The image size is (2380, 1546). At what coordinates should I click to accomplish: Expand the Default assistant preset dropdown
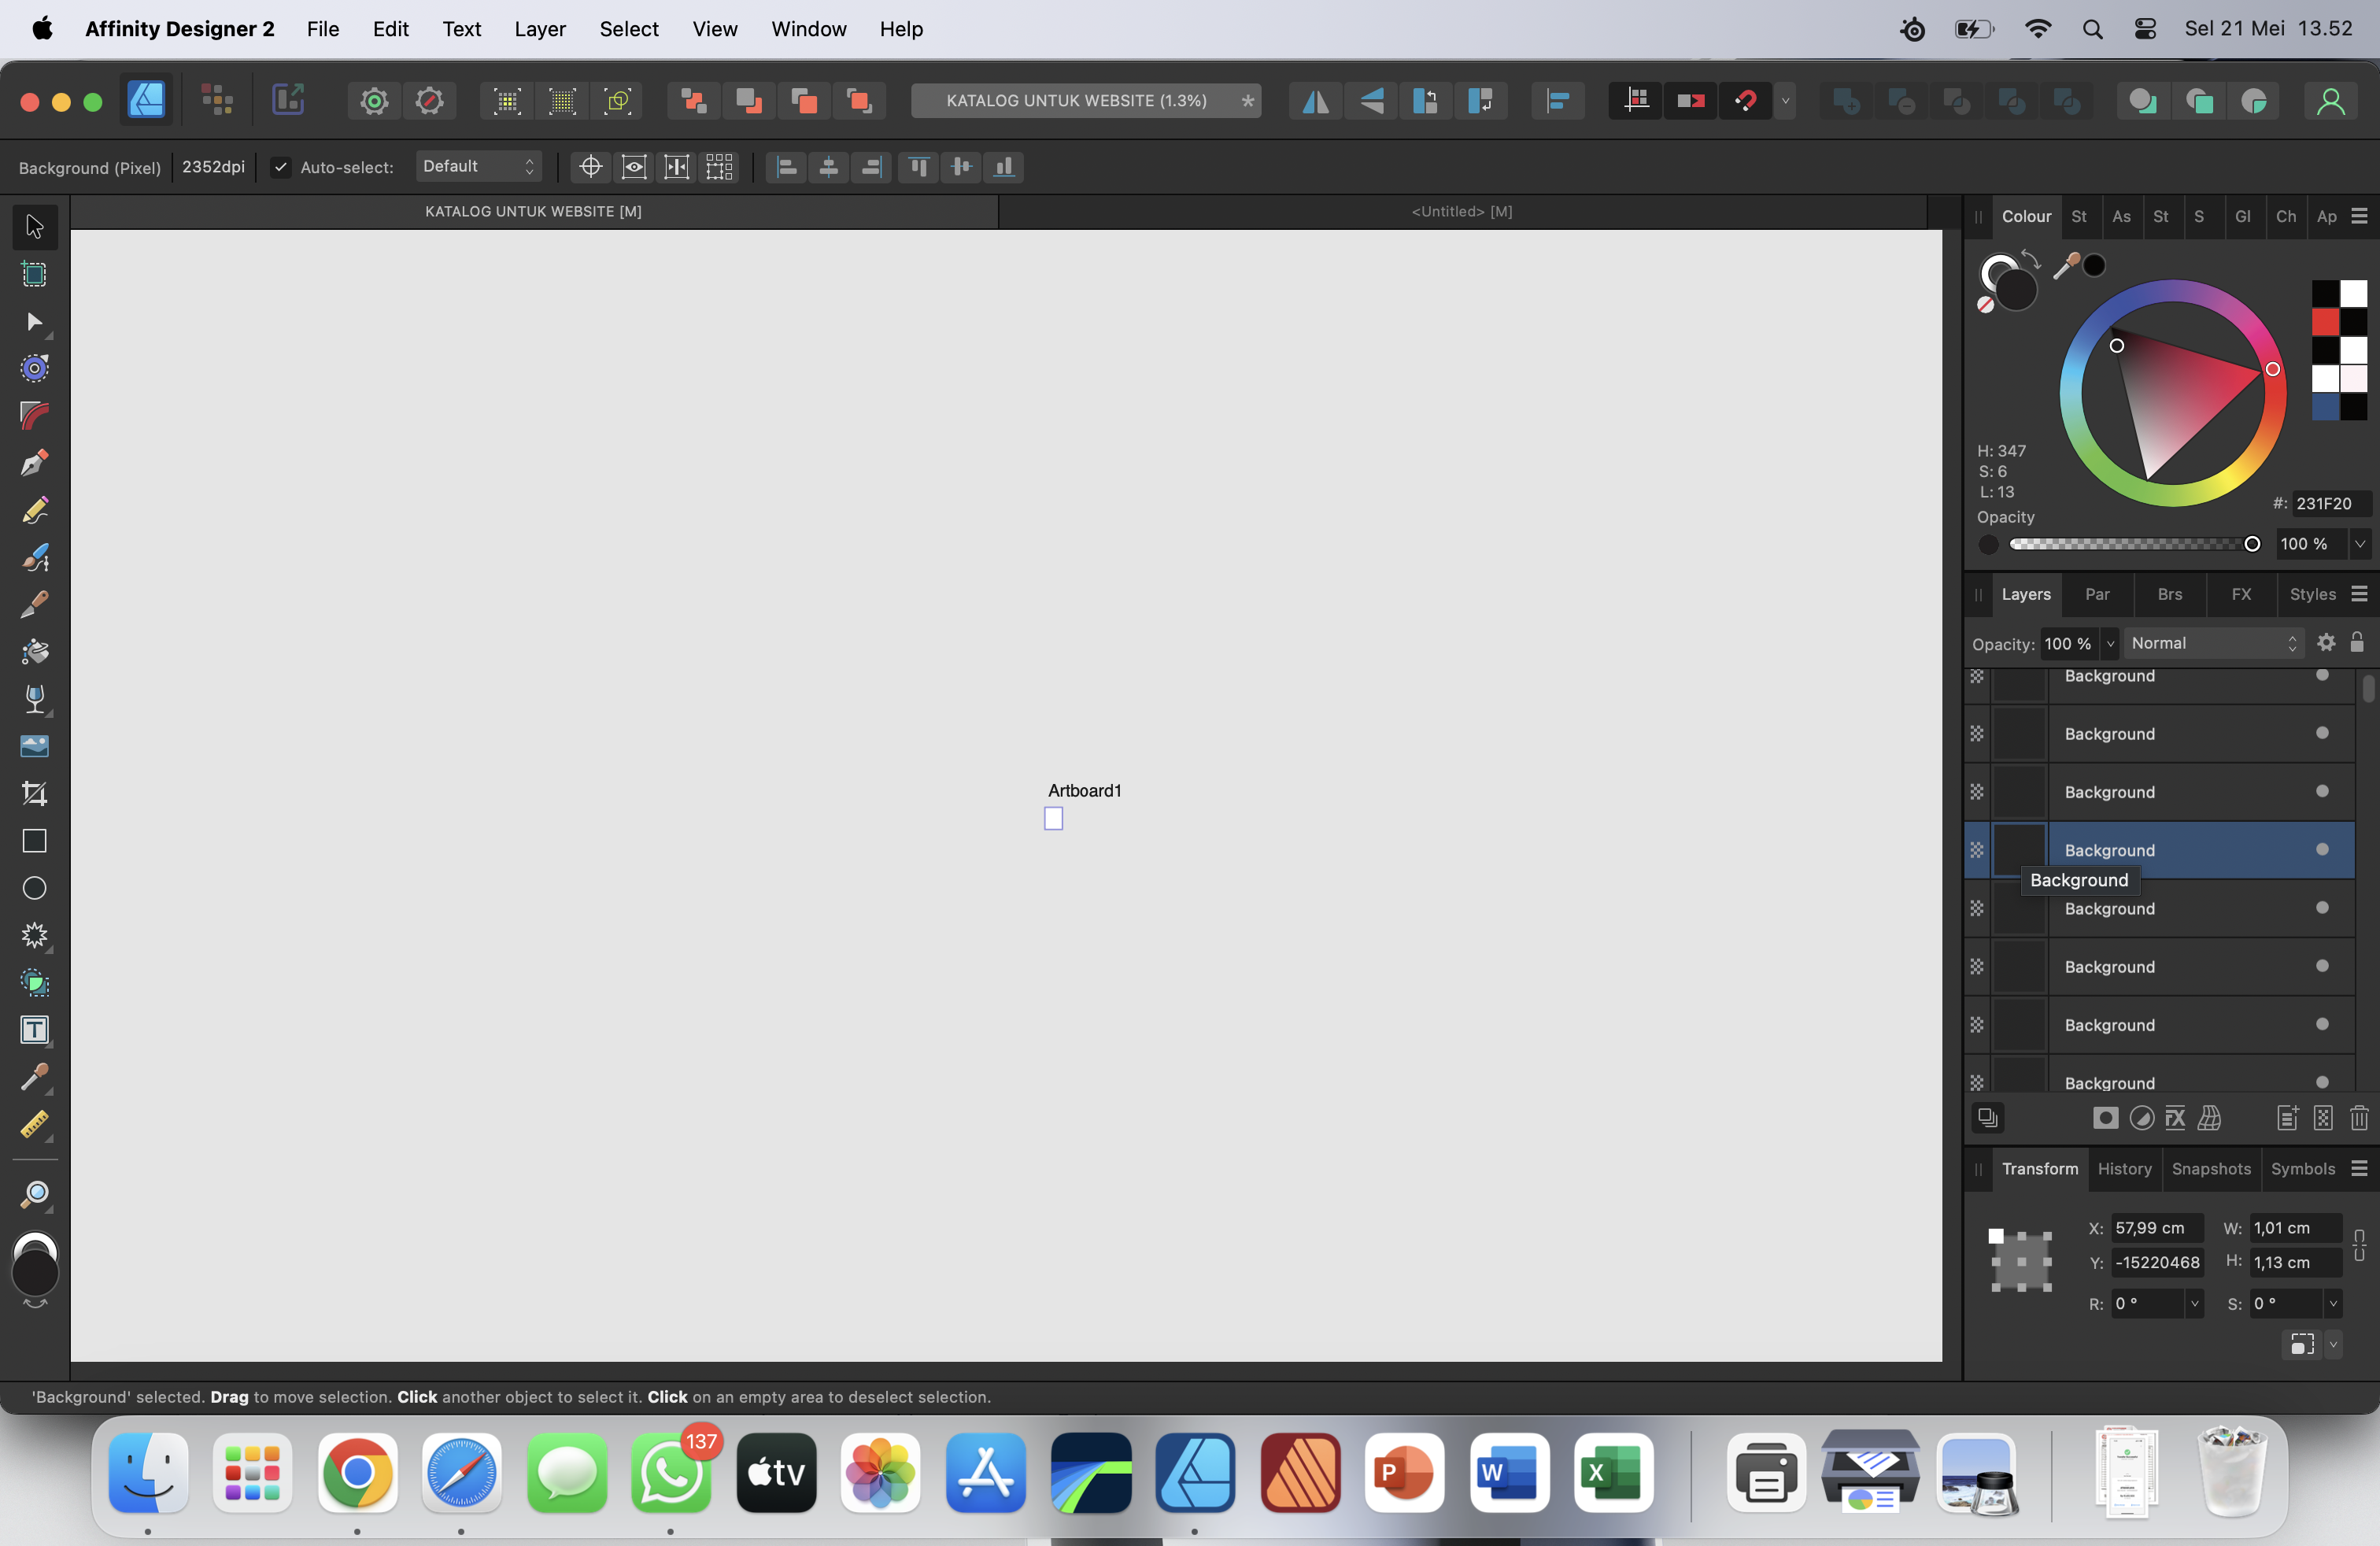(478, 166)
